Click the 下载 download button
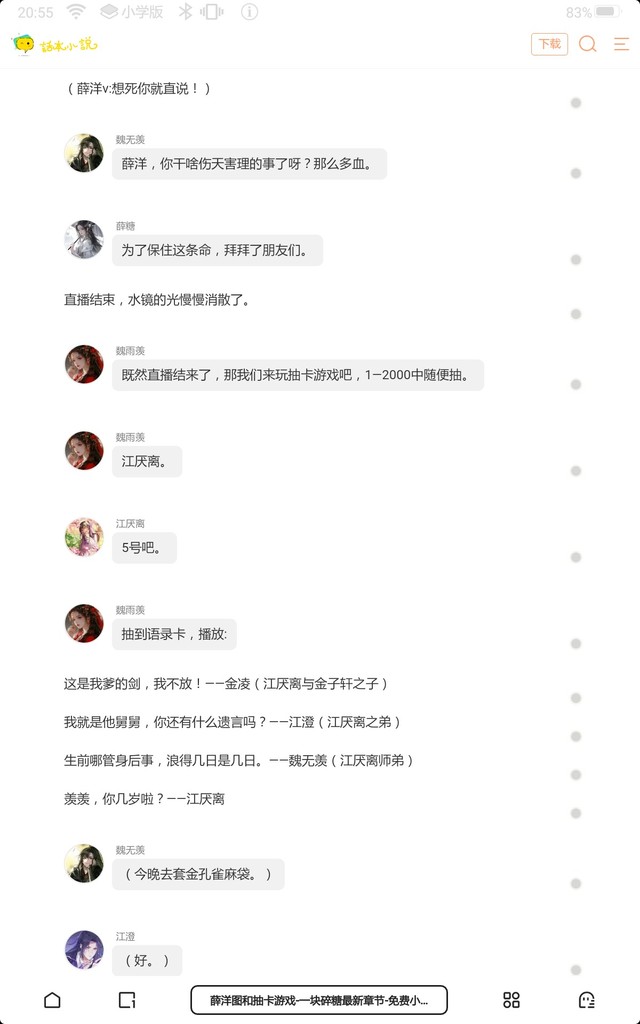 pos(549,44)
